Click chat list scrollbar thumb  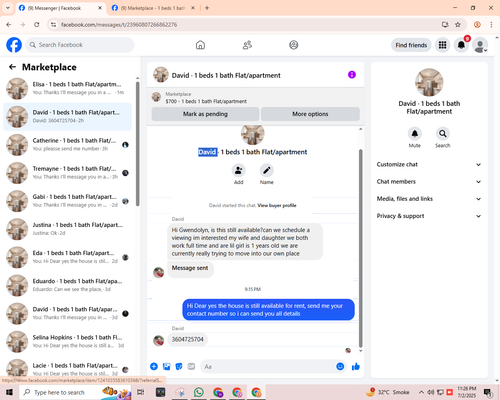point(137,144)
